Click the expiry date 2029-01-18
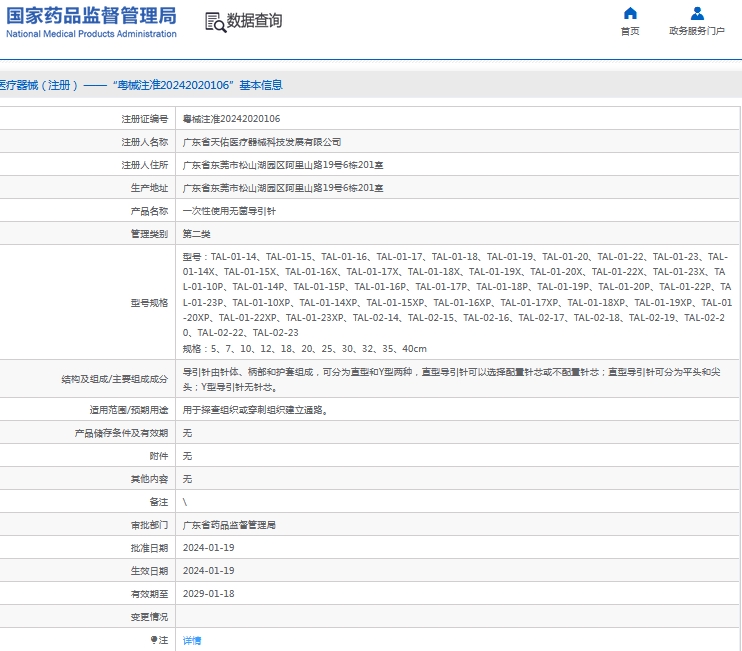The height and width of the screenshot is (651, 742). [209, 594]
